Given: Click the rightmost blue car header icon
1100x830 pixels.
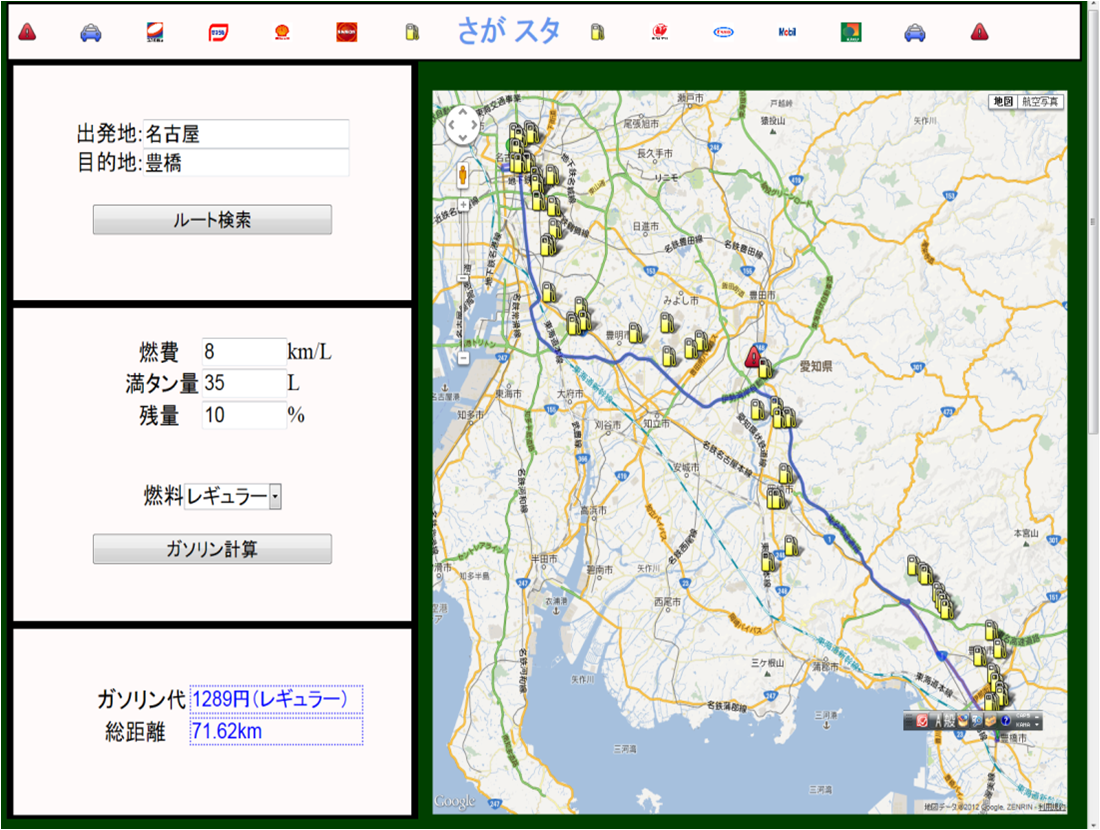Looking at the screenshot, I should point(914,33).
